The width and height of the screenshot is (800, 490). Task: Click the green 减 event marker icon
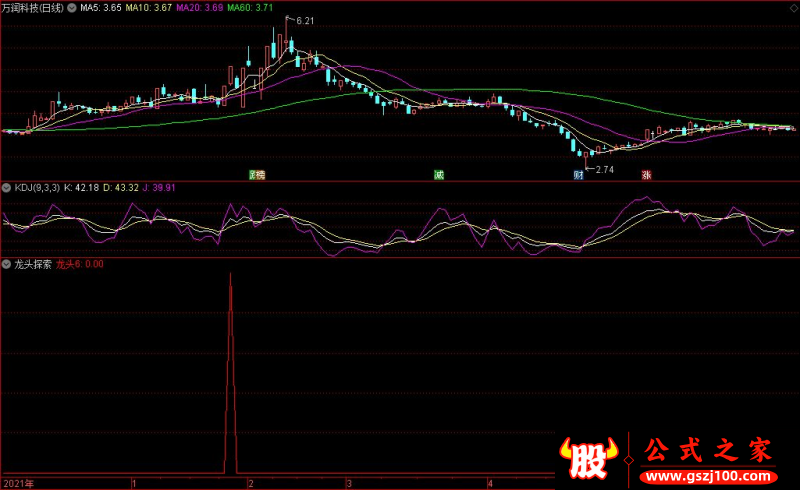click(439, 175)
